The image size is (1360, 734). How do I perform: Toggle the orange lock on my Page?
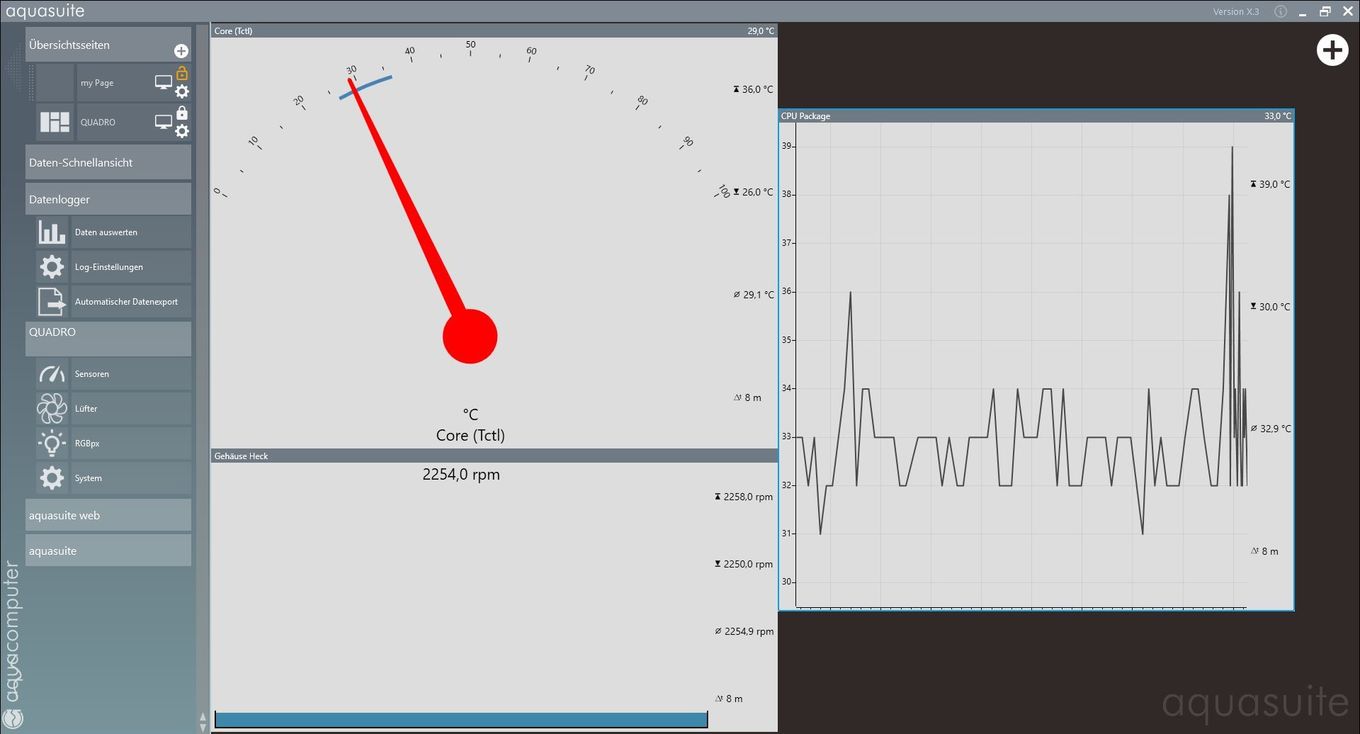(x=182, y=73)
